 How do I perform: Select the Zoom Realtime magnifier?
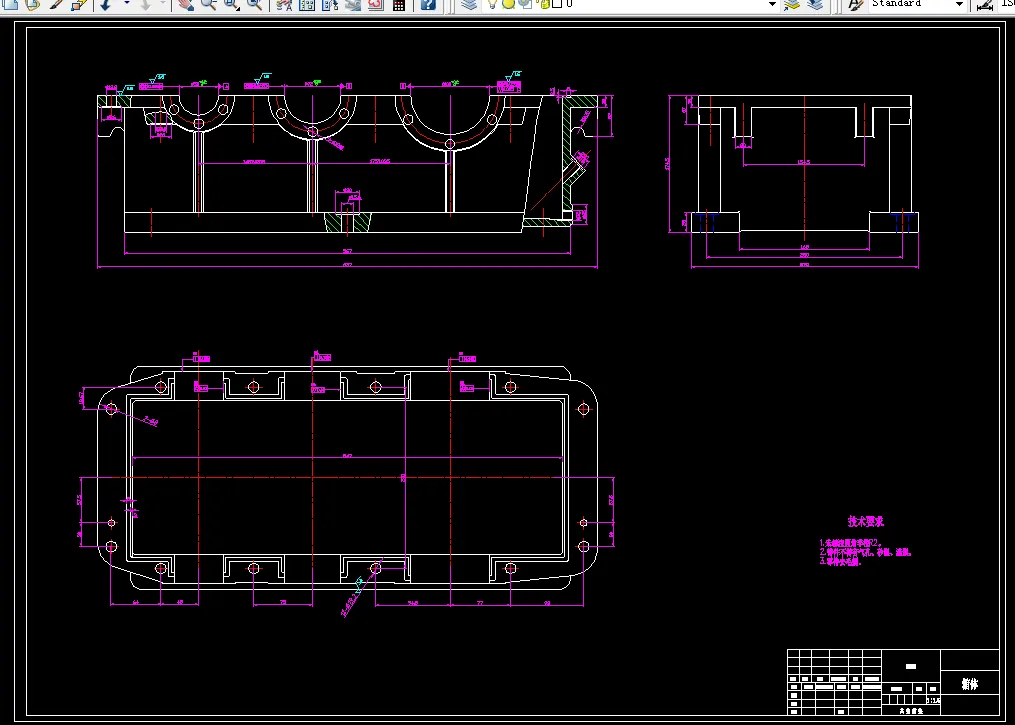tap(208, 4)
